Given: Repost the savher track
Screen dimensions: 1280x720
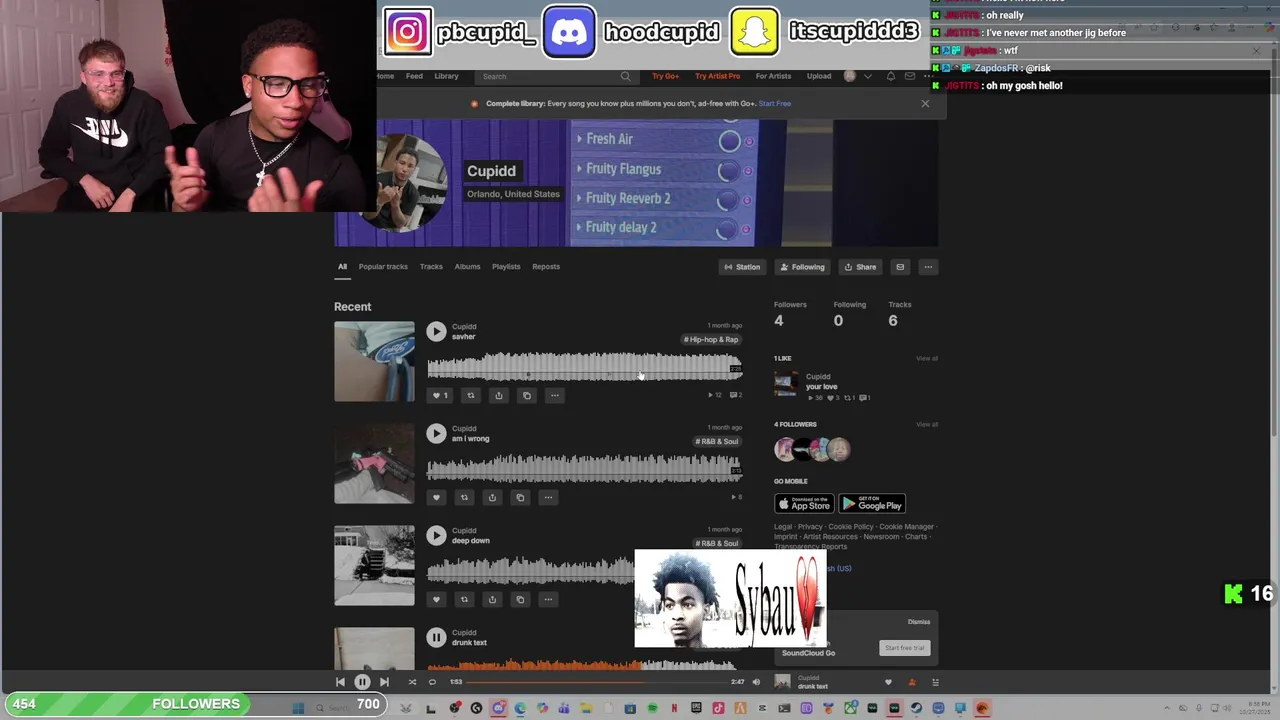Looking at the screenshot, I should pos(471,395).
